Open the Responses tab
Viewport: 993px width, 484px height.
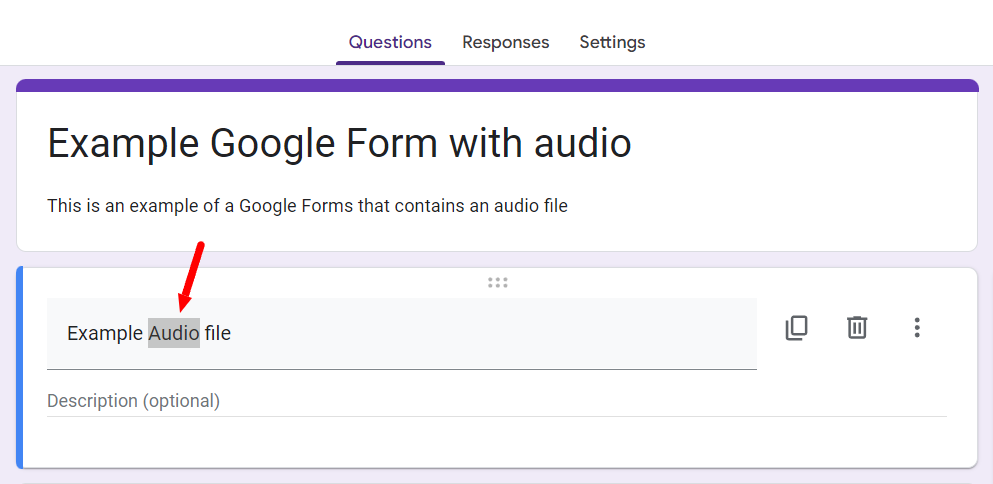click(505, 42)
